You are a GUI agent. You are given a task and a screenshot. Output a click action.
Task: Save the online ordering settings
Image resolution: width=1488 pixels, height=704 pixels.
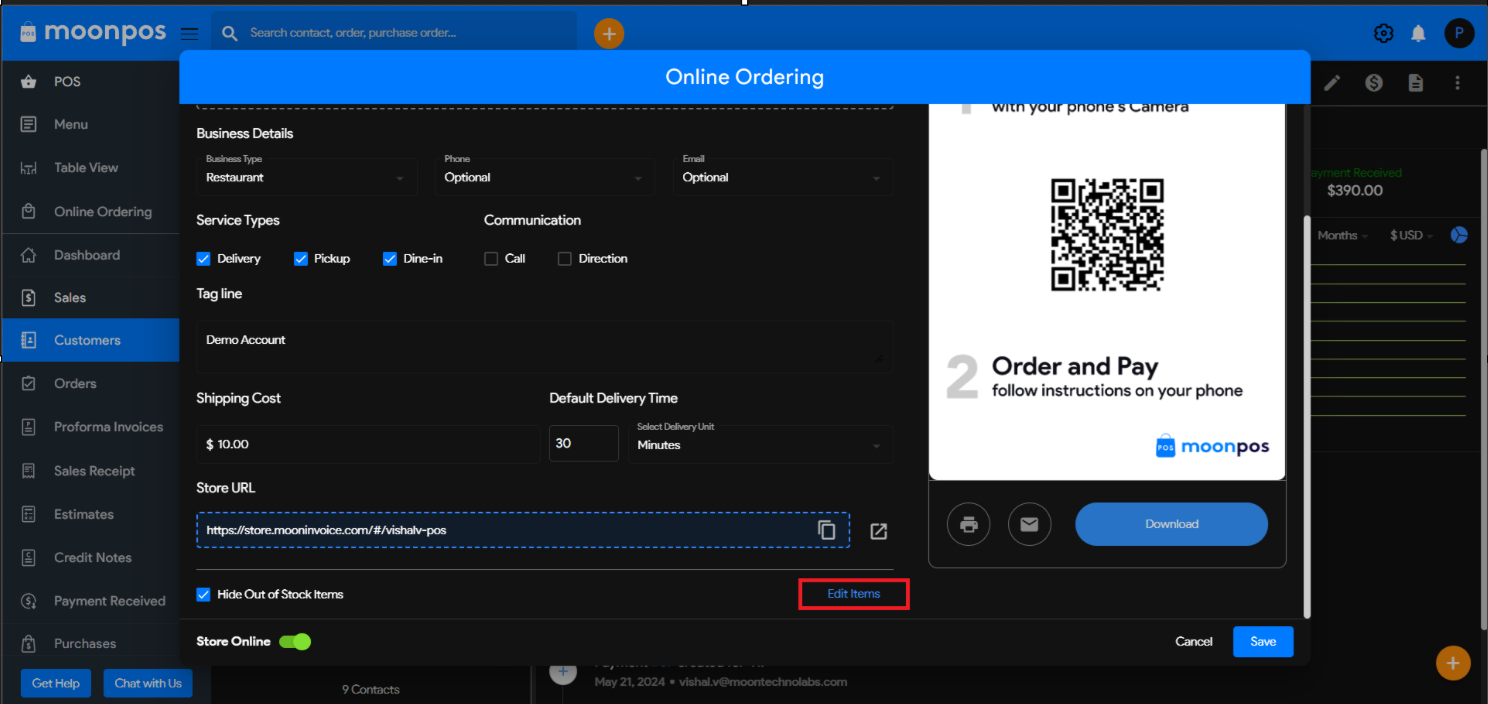pyautogui.click(x=1262, y=641)
